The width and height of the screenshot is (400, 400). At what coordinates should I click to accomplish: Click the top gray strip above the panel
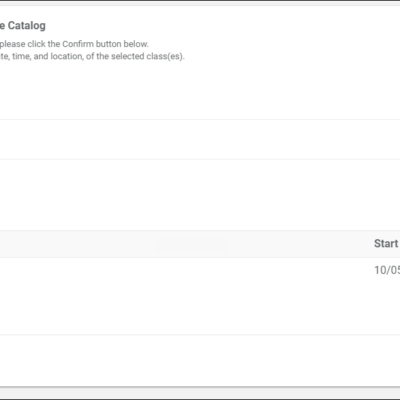[x=200, y=3]
